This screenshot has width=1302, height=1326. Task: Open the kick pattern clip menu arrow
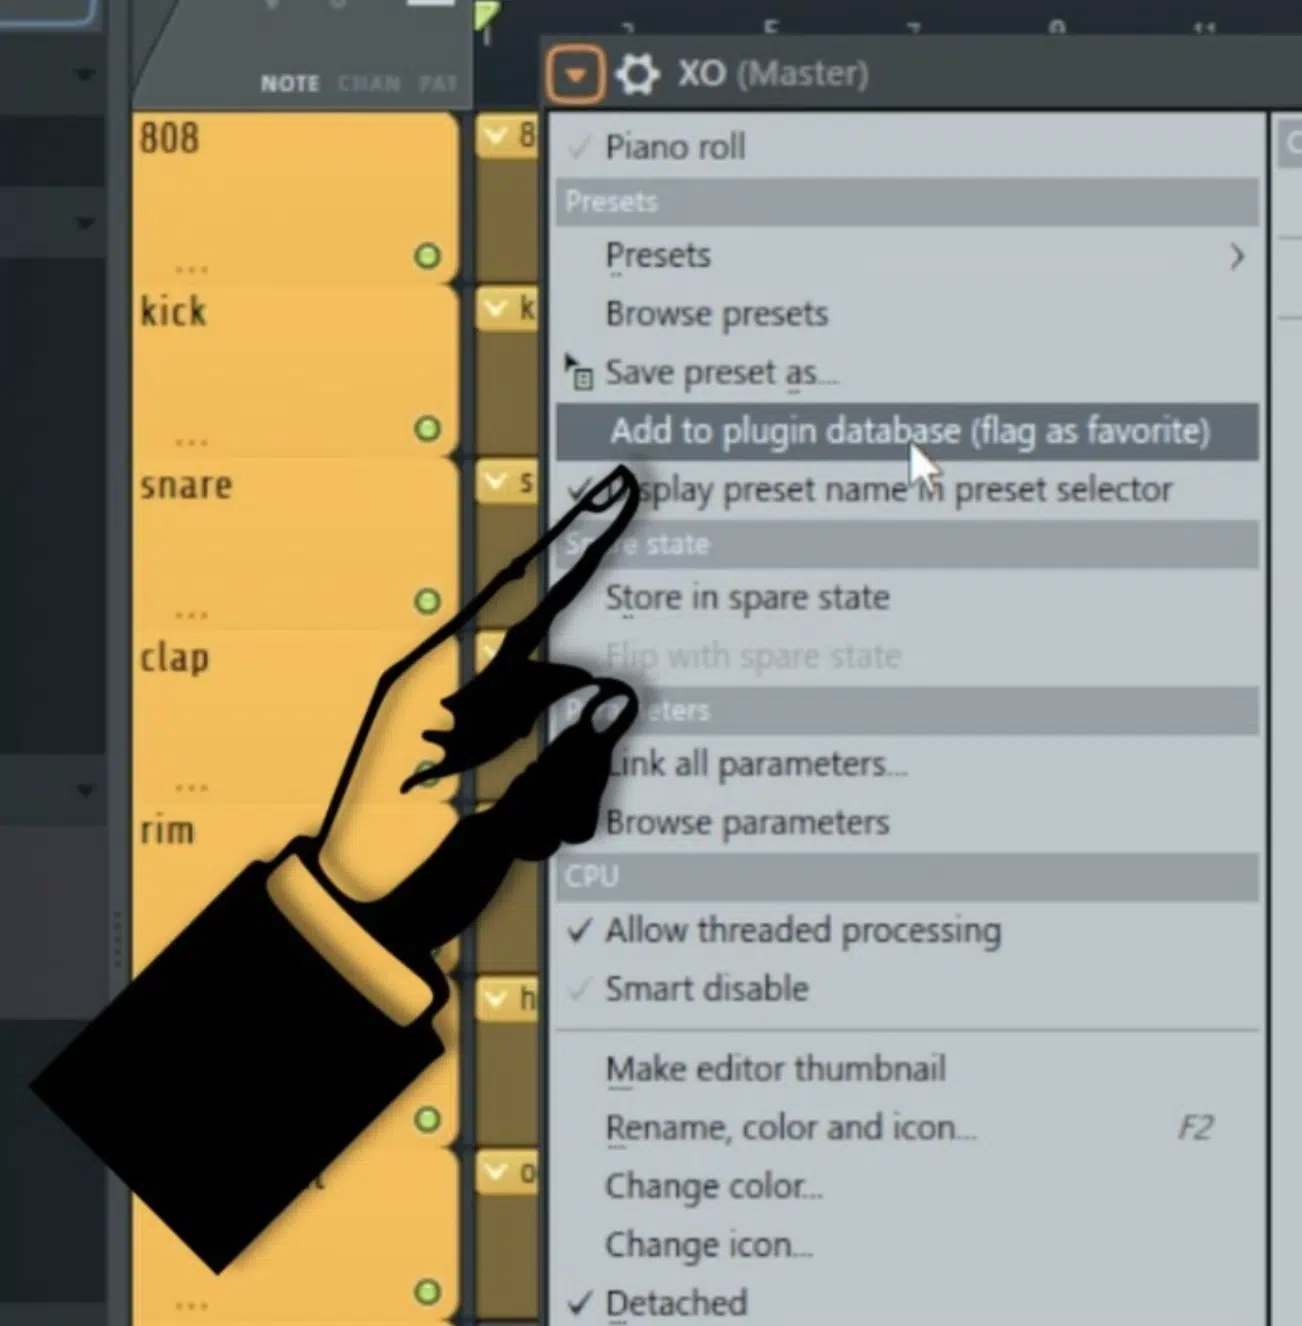[495, 308]
